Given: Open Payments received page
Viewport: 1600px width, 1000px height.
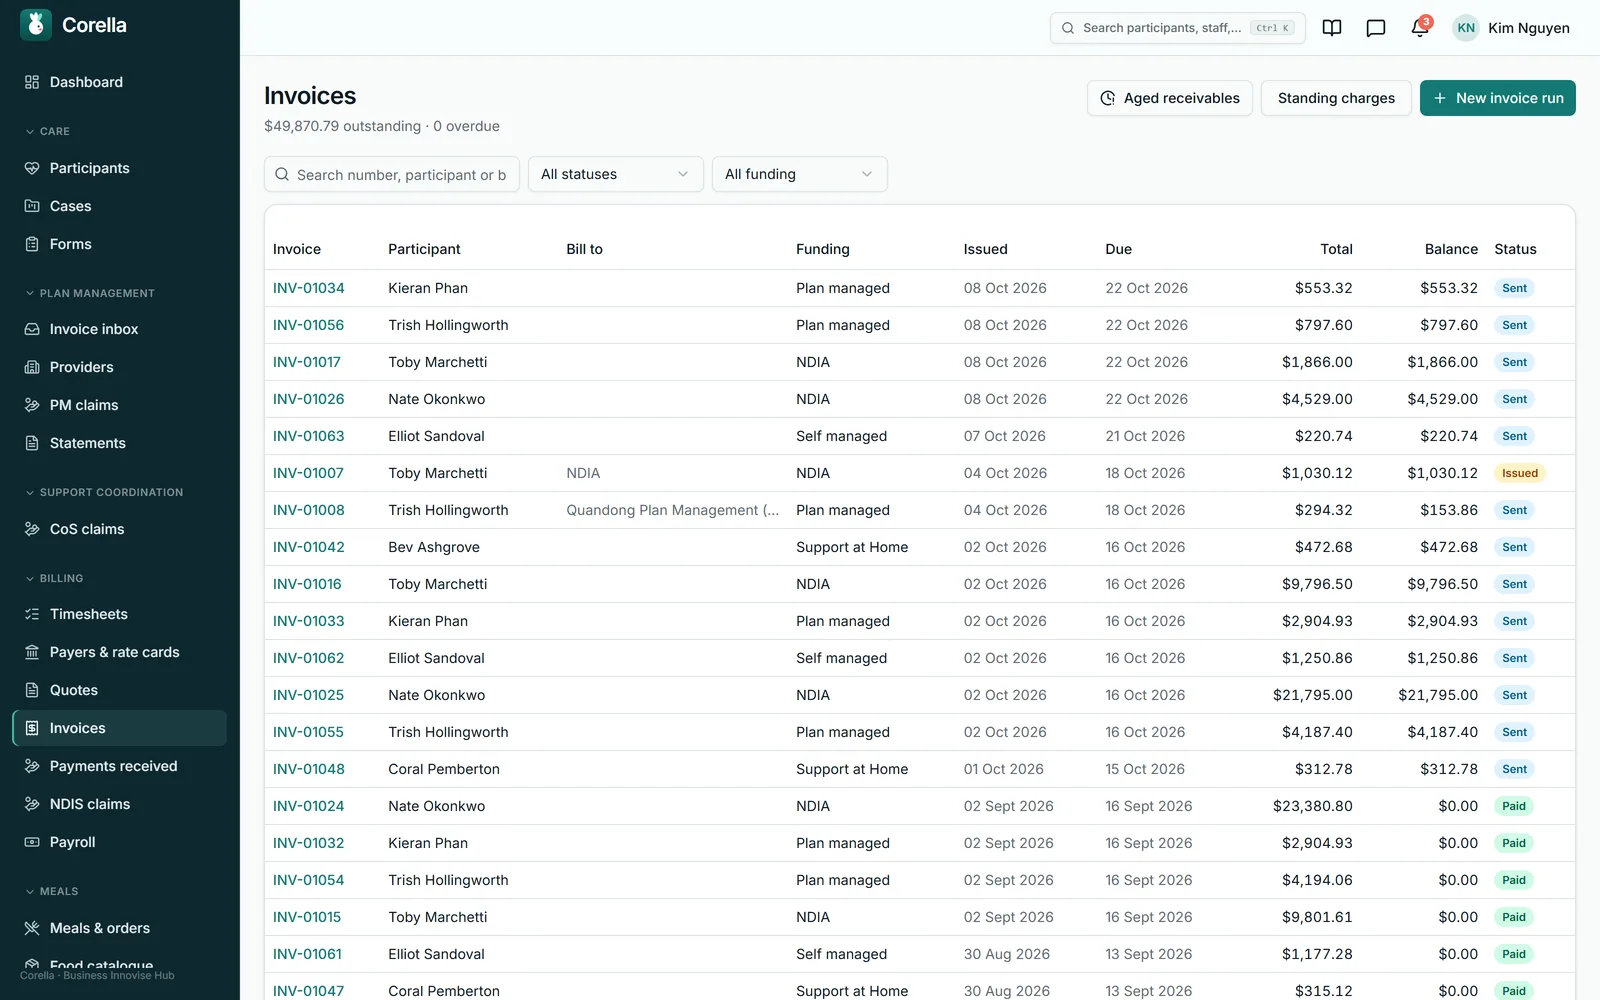Looking at the screenshot, I should [x=119, y=766].
